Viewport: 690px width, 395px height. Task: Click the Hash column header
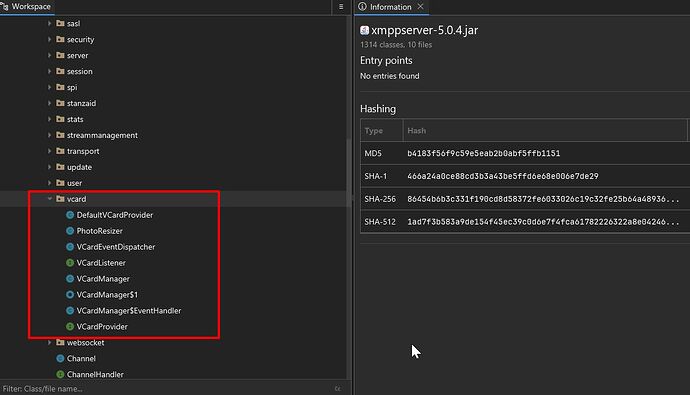point(545,130)
